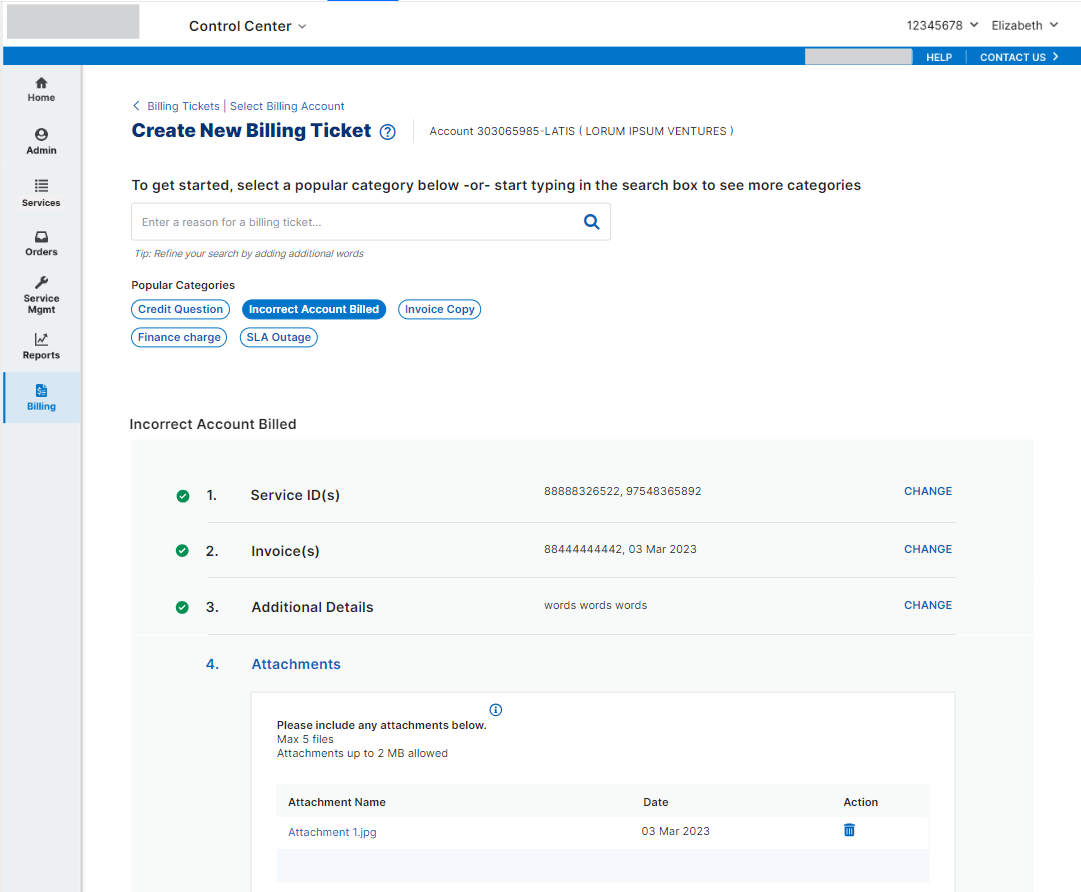The width and height of the screenshot is (1081, 892).
Task: Choose the SLA Outage category
Action: [278, 337]
